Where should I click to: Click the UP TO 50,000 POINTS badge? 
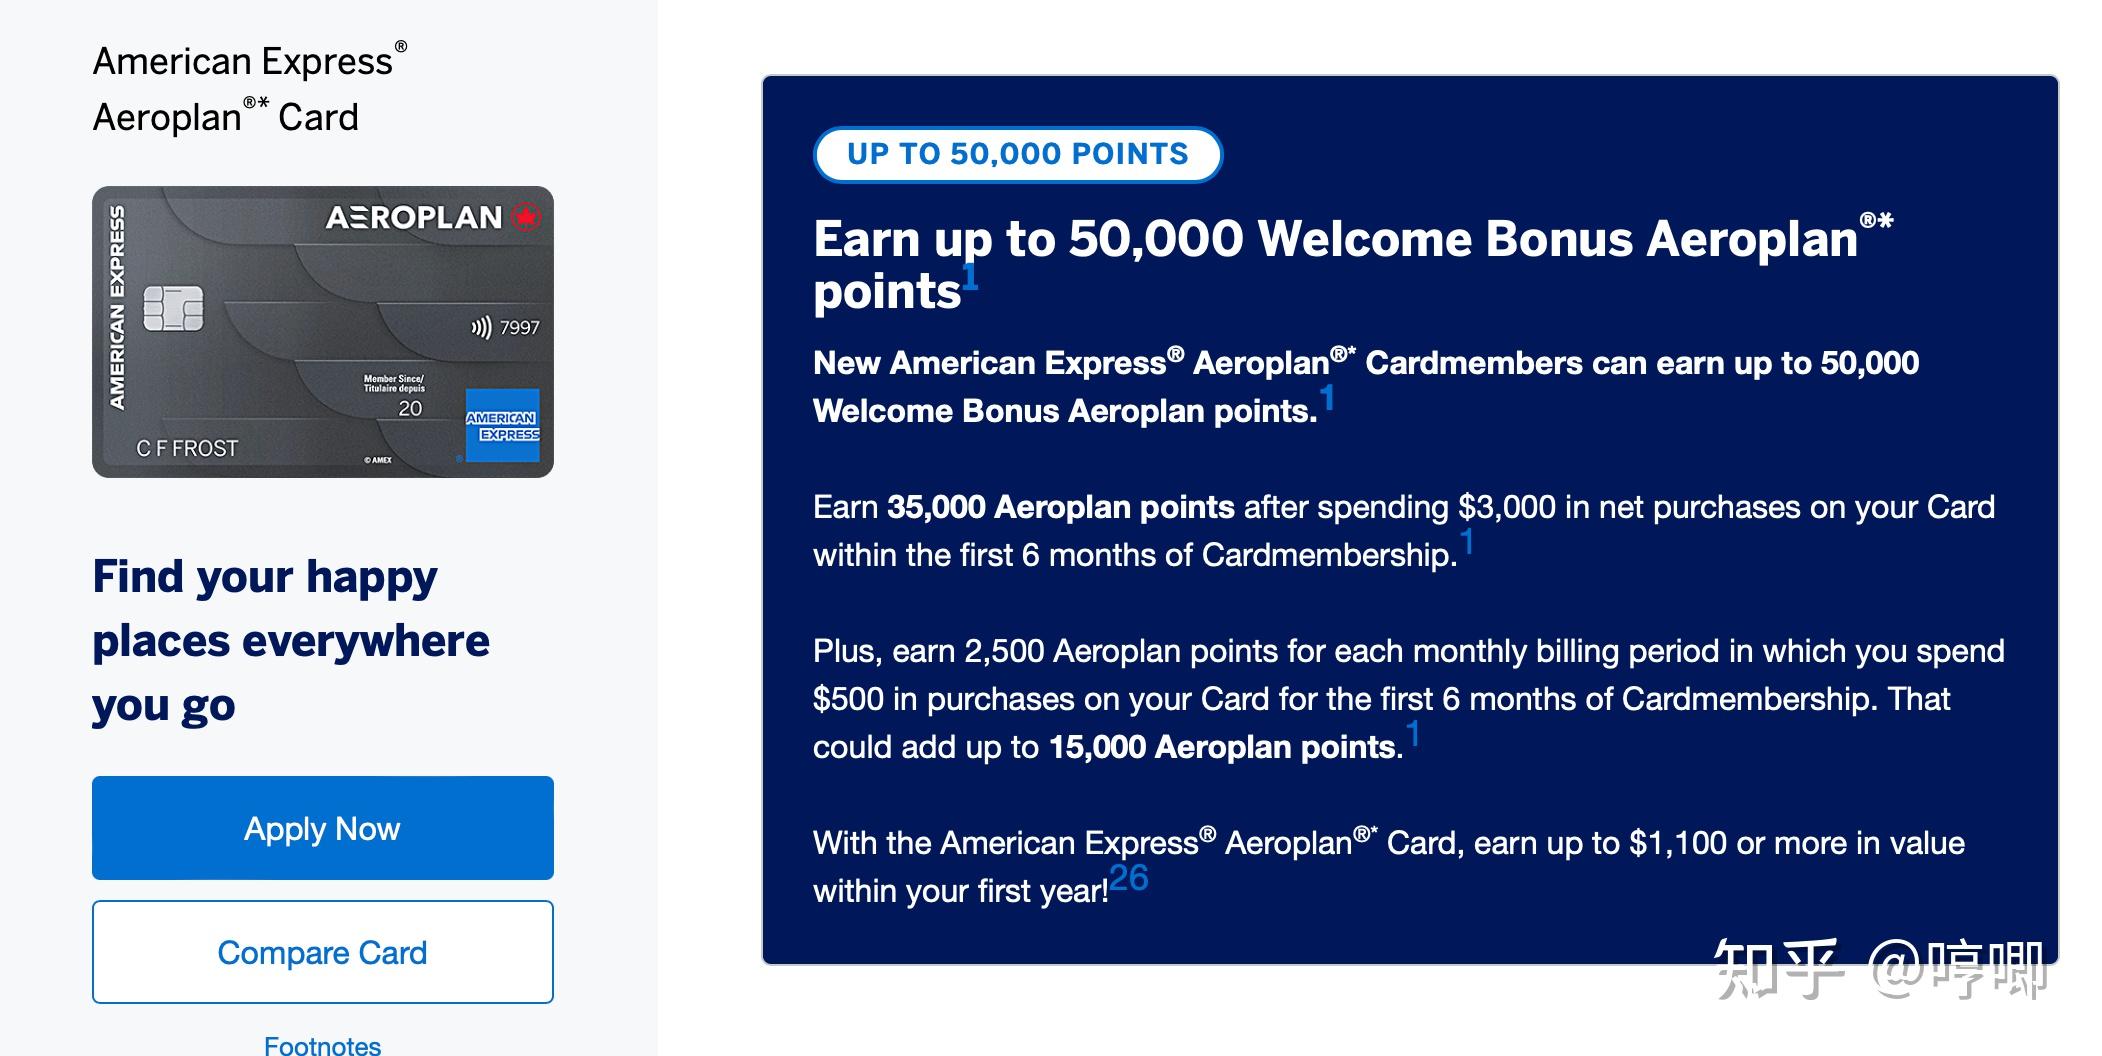[1018, 154]
